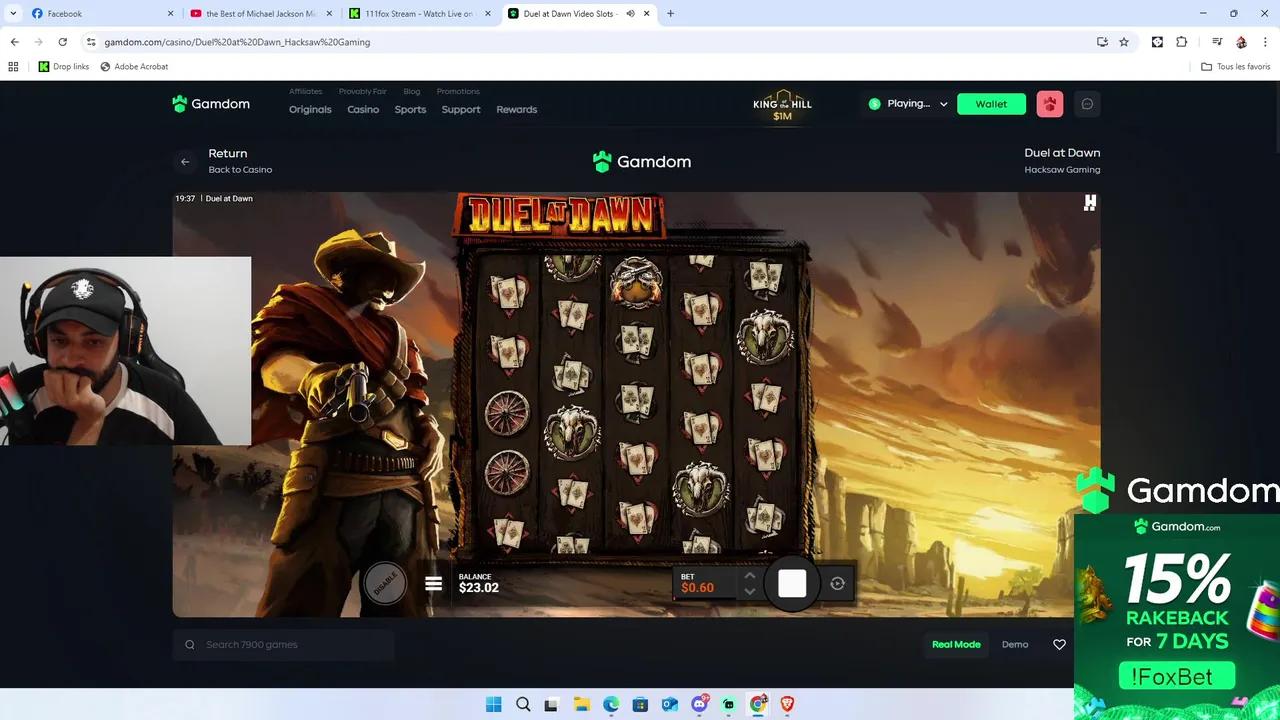Click the Search 7900 games field
1280x720 pixels.
[x=284, y=645]
